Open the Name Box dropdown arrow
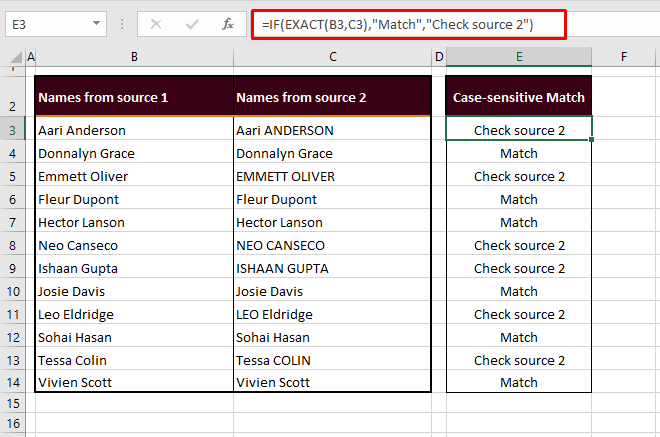The image size is (660, 437). [x=95, y=24]
